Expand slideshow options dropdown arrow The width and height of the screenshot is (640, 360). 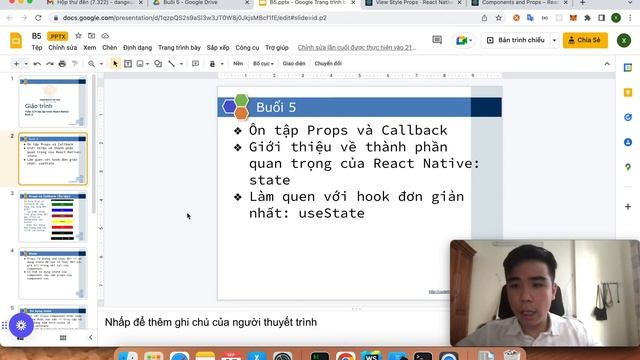coord(554,40)
